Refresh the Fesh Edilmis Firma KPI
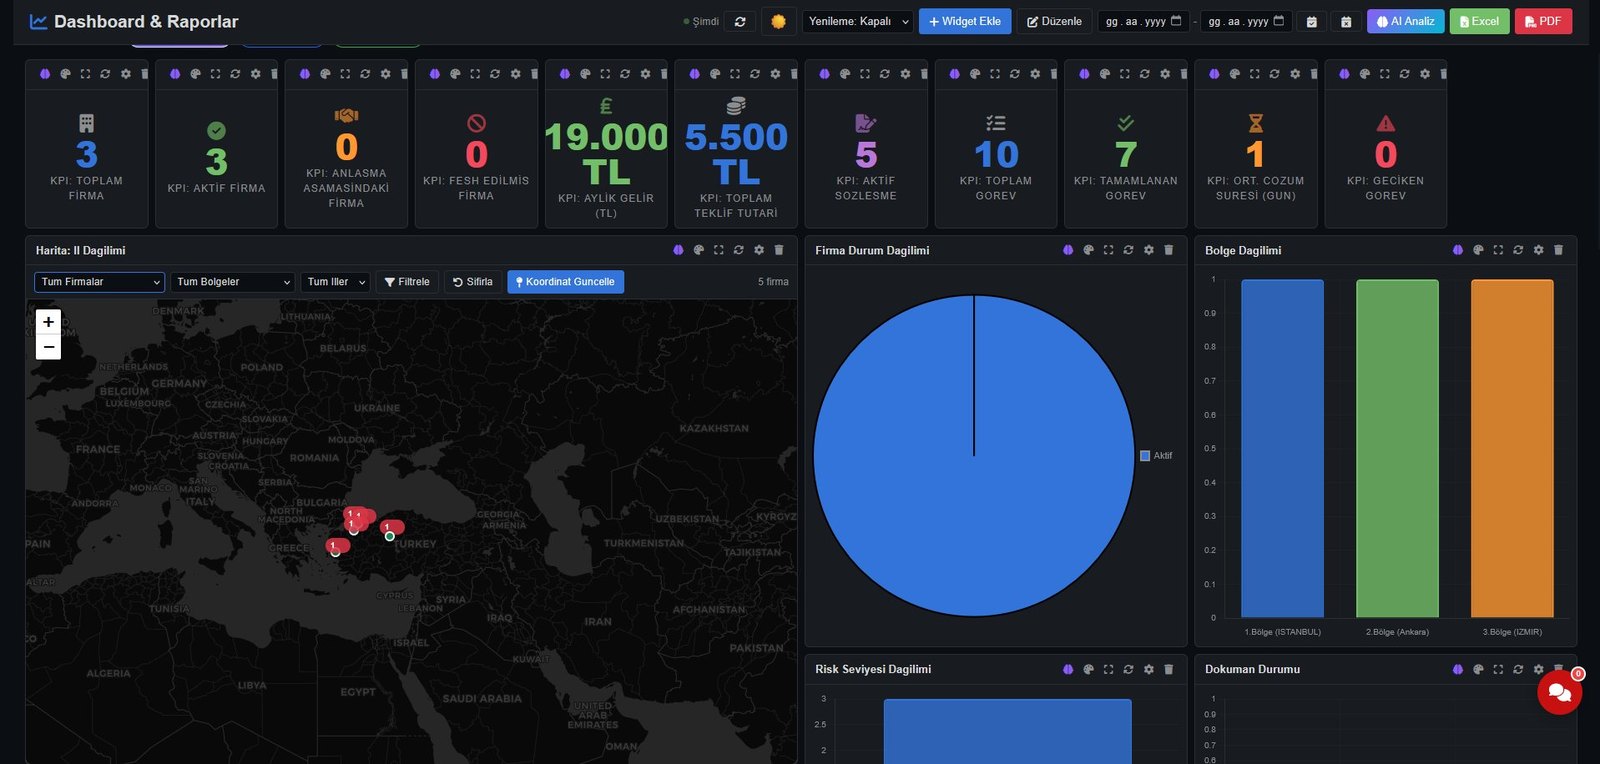 pyautogui.click(x=495, y=74)
